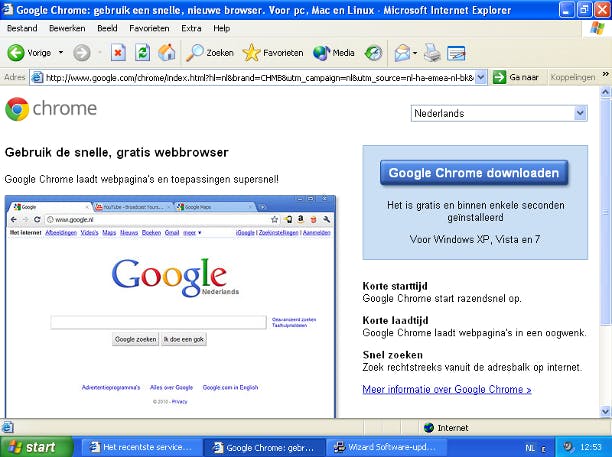Open the Forward history dropdown arrow

[100, 52]
